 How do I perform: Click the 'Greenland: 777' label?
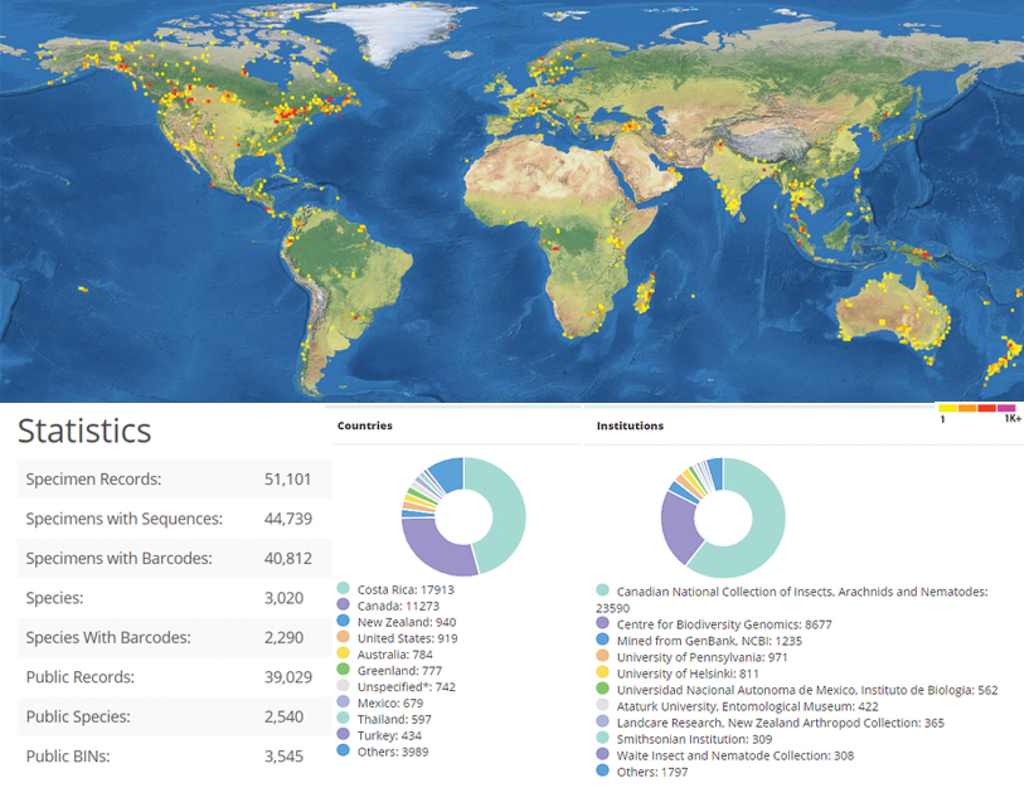400,670
